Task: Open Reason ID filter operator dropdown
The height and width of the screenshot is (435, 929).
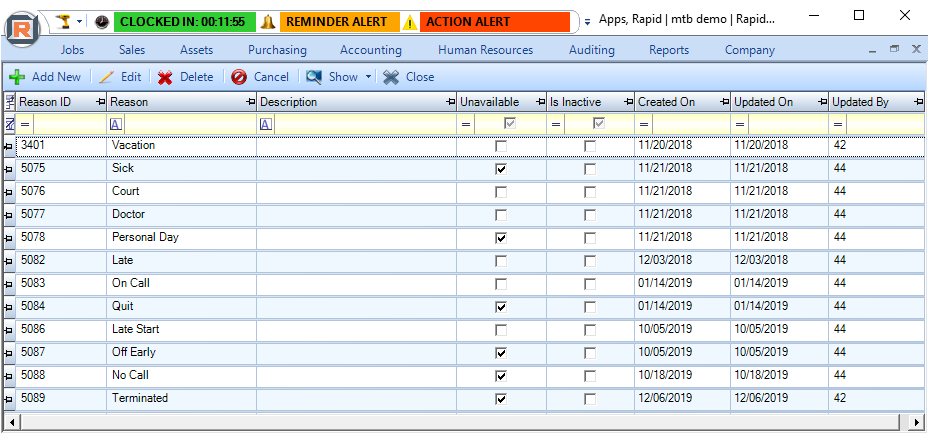Action: pyautogui.click(x=25, y=124)
